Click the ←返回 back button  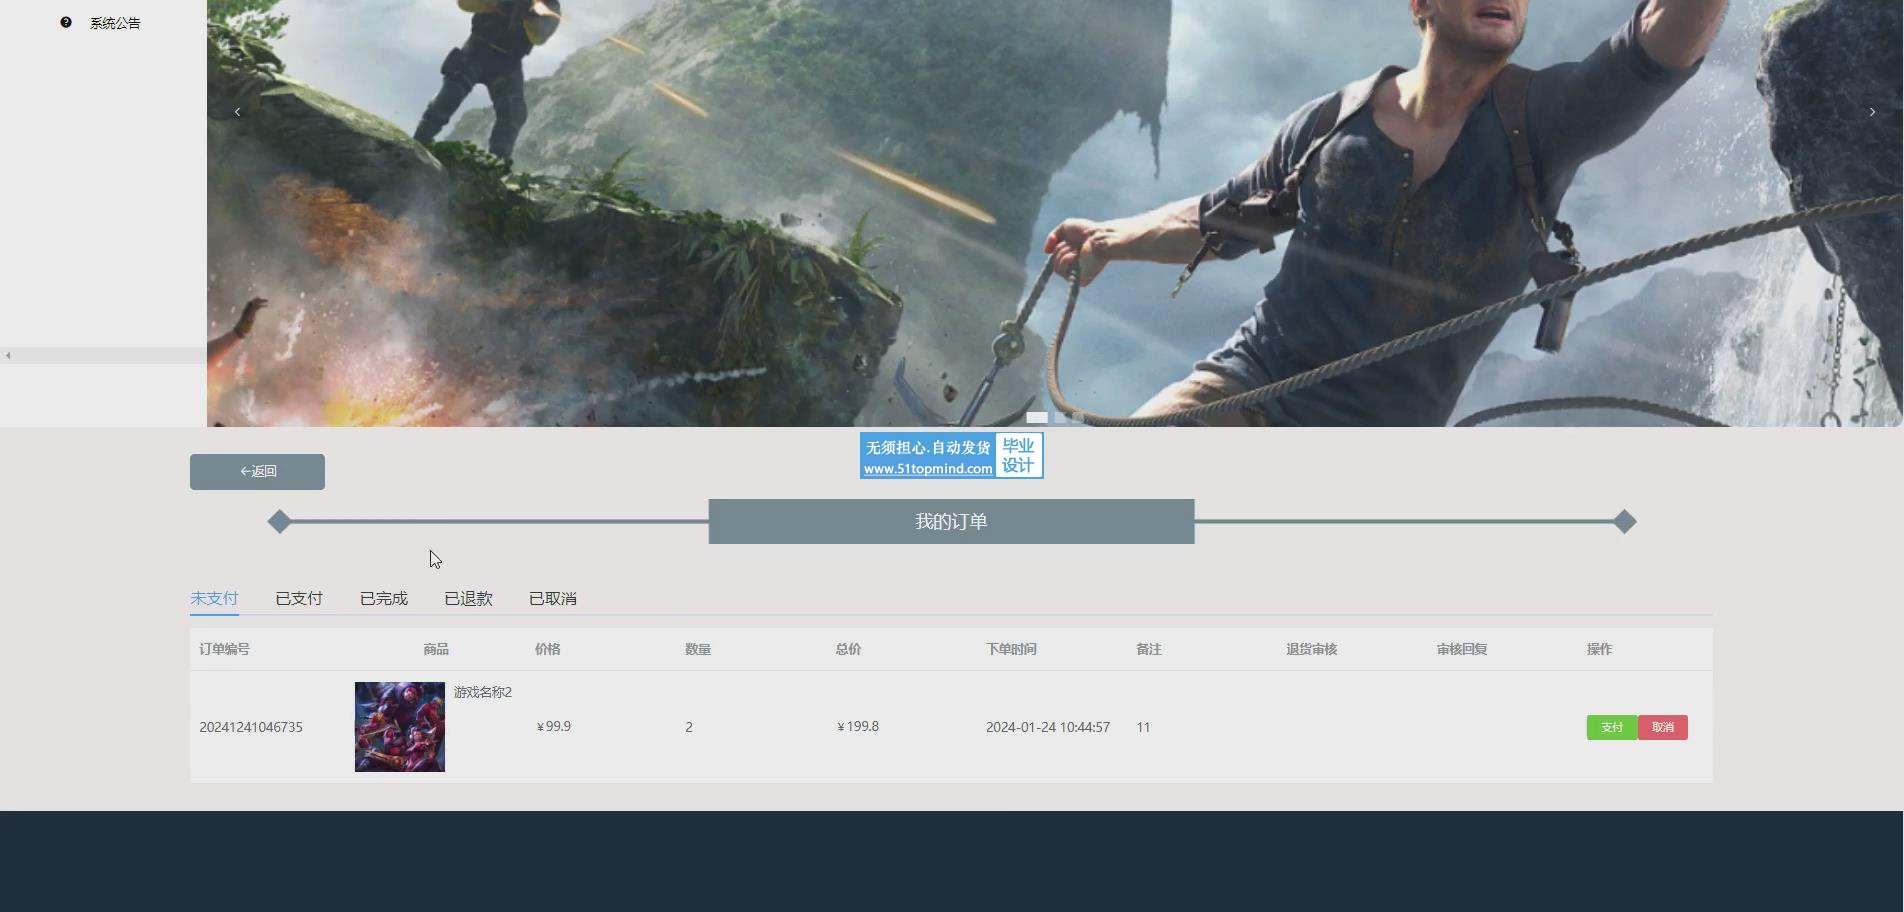[257, 472]
